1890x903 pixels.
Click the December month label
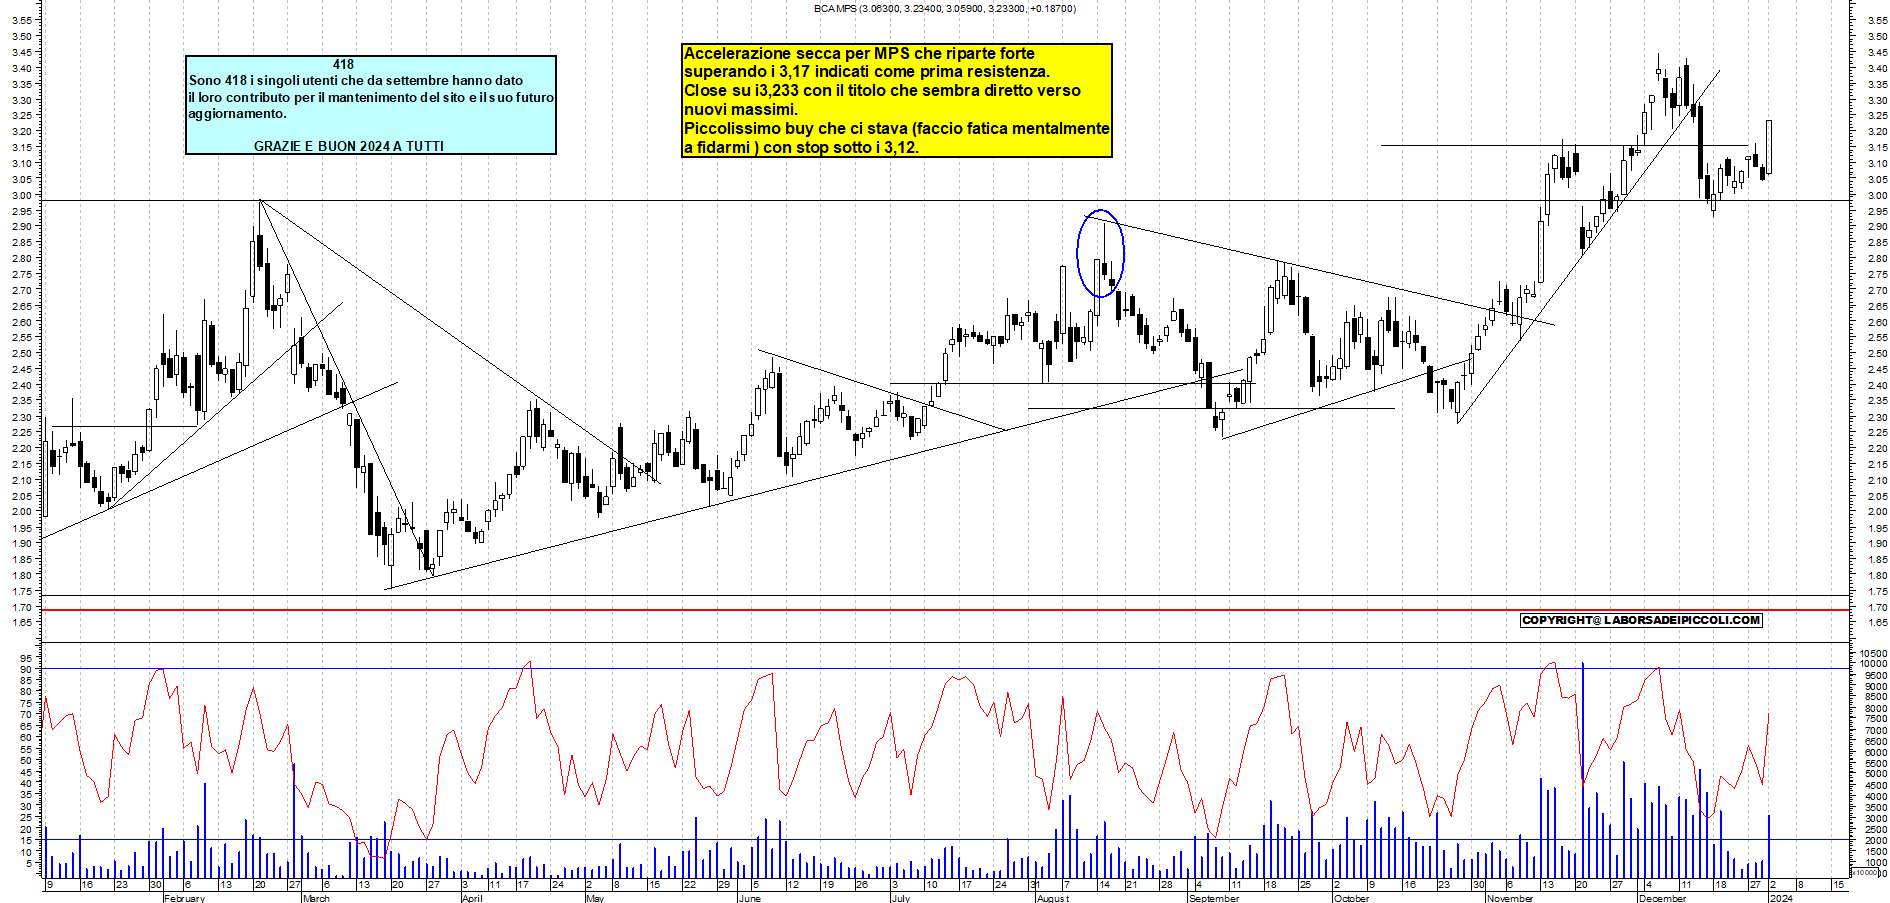tap(1662, 898)
